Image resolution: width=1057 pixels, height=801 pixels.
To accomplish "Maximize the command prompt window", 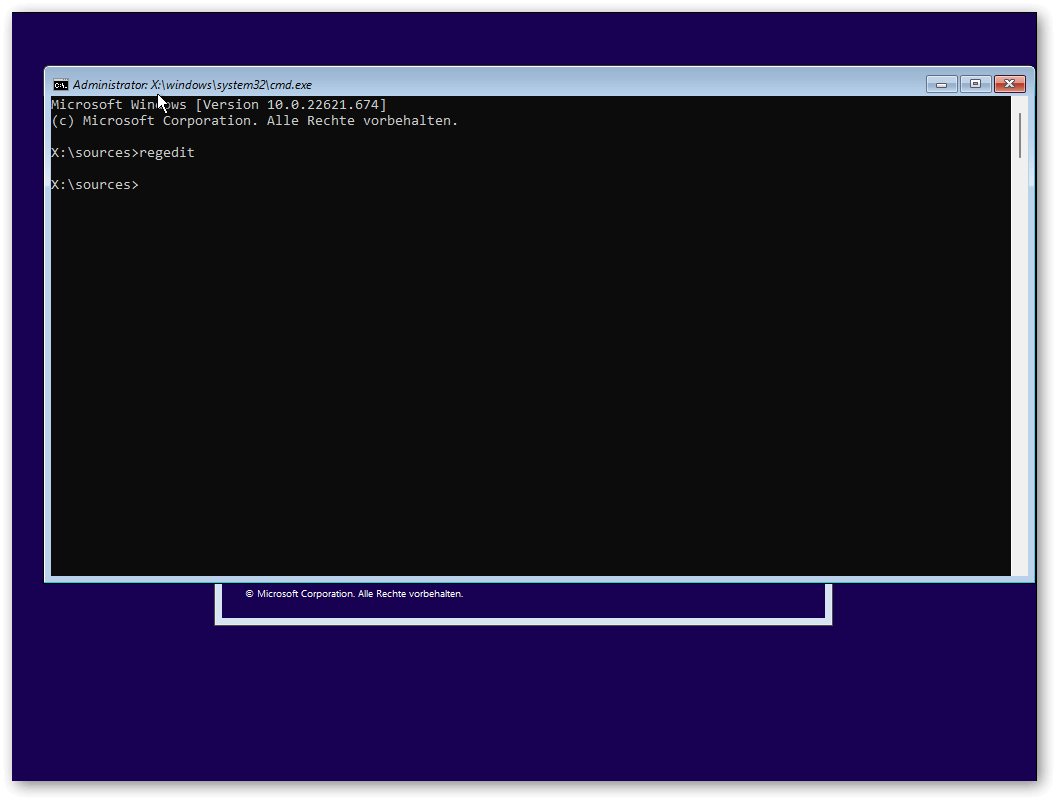I will [975, 84].
